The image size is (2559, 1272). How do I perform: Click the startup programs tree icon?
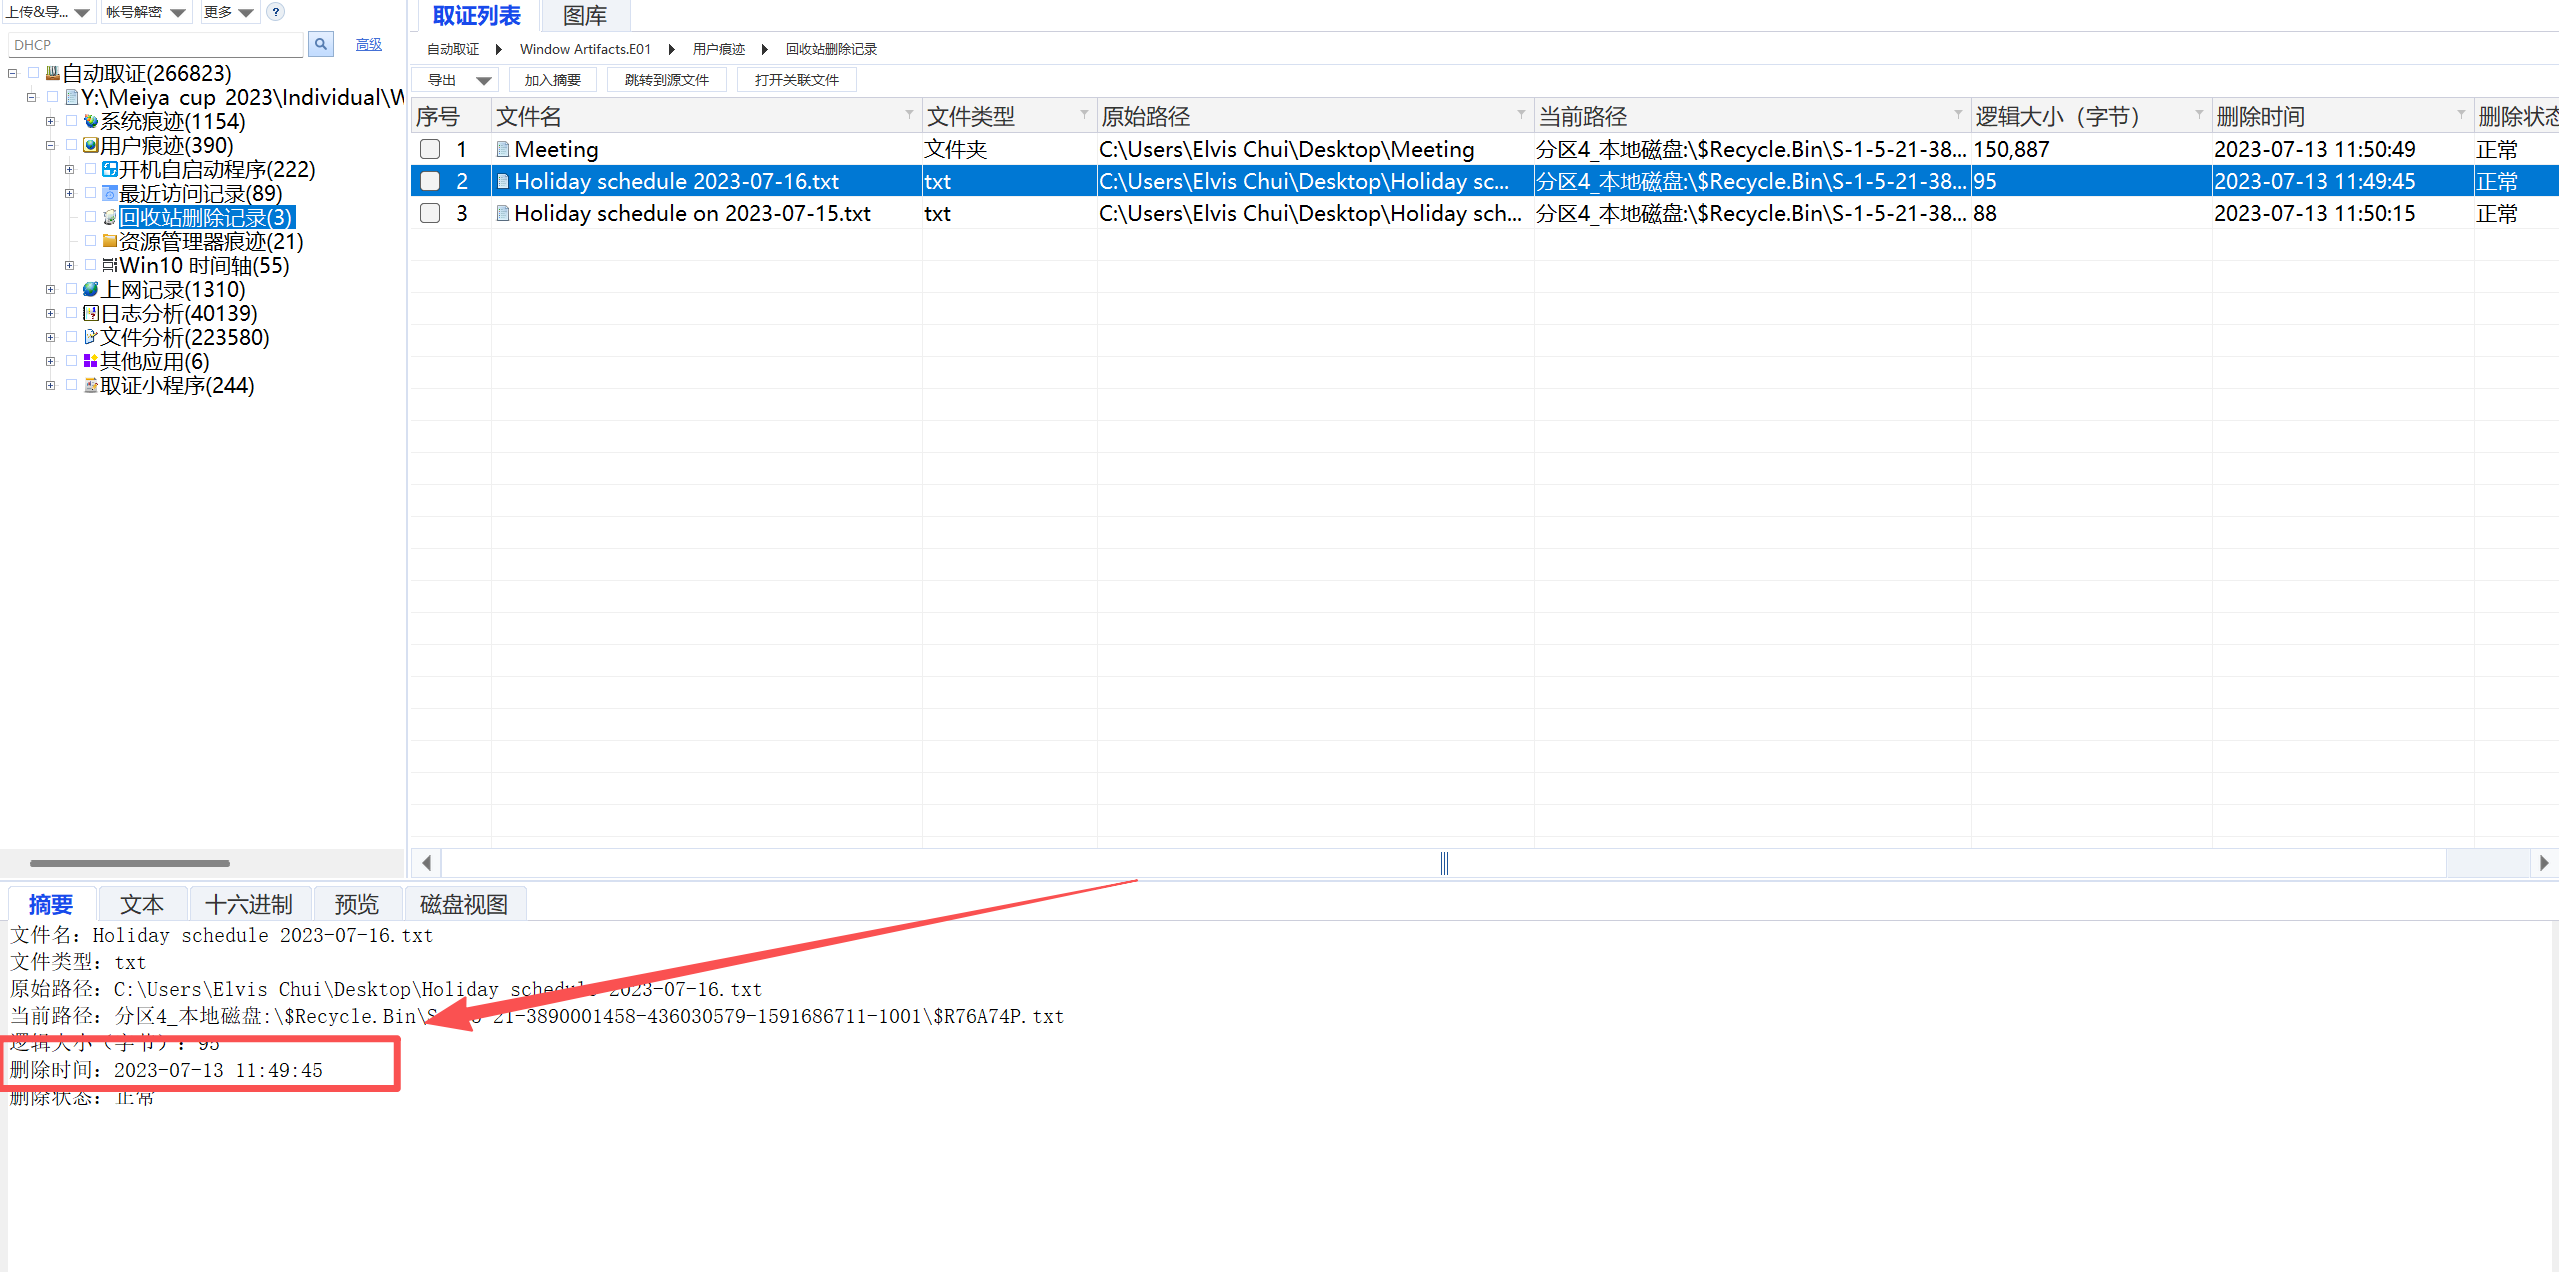coord(110,169)
